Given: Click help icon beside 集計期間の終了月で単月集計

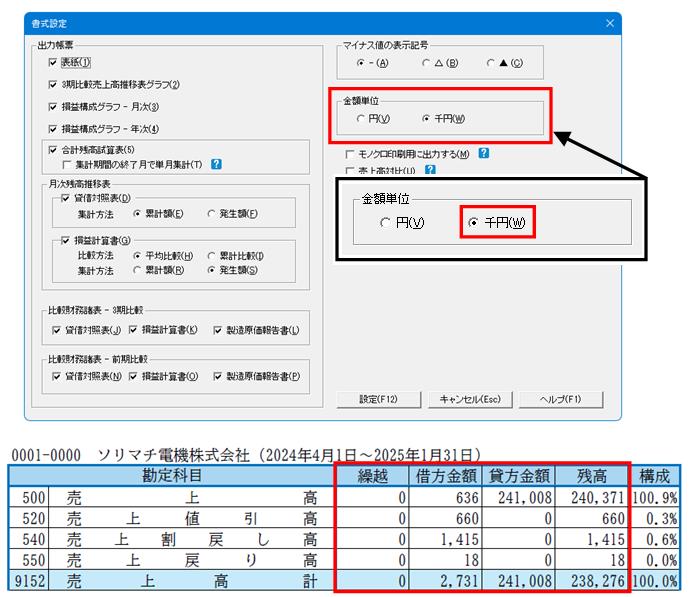Looking at the screenshot, I should 216,164.
